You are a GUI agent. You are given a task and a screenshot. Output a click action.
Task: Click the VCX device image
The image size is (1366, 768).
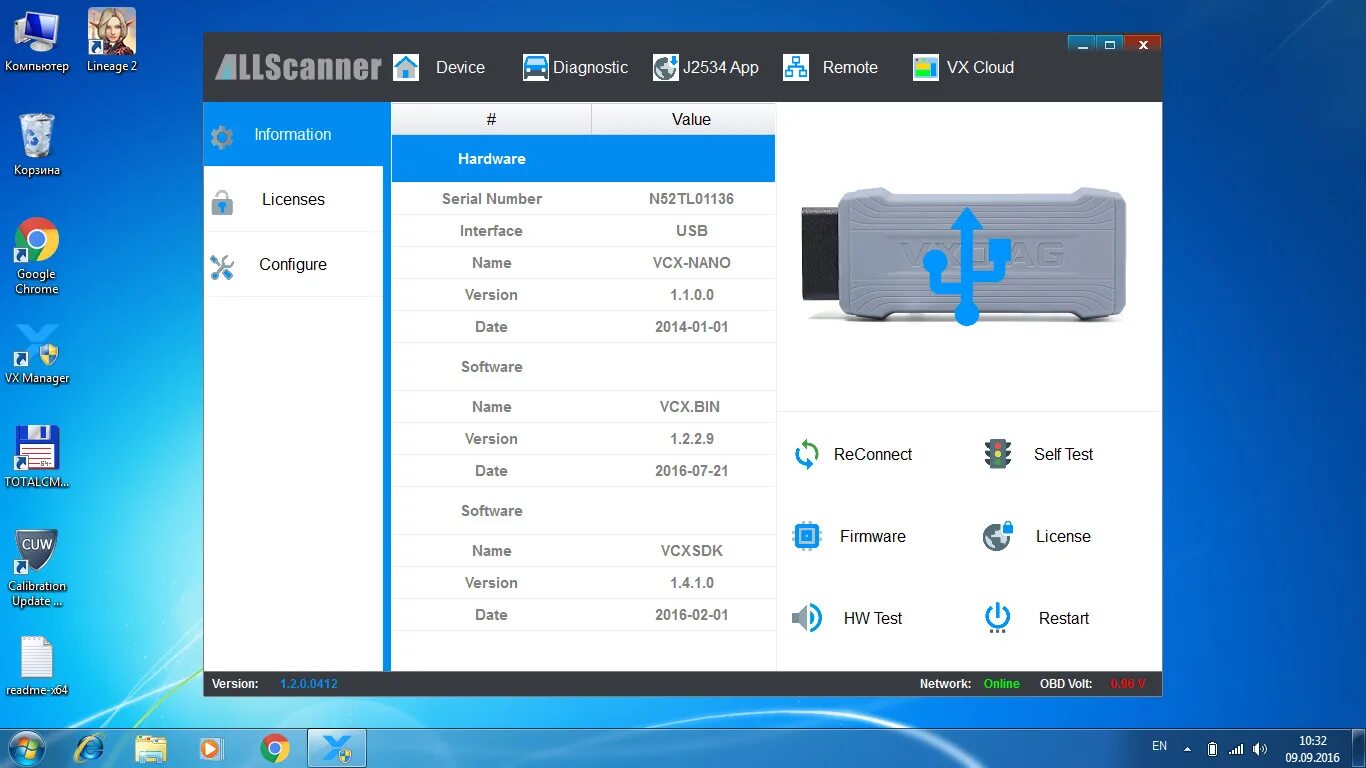click(965, 257)
